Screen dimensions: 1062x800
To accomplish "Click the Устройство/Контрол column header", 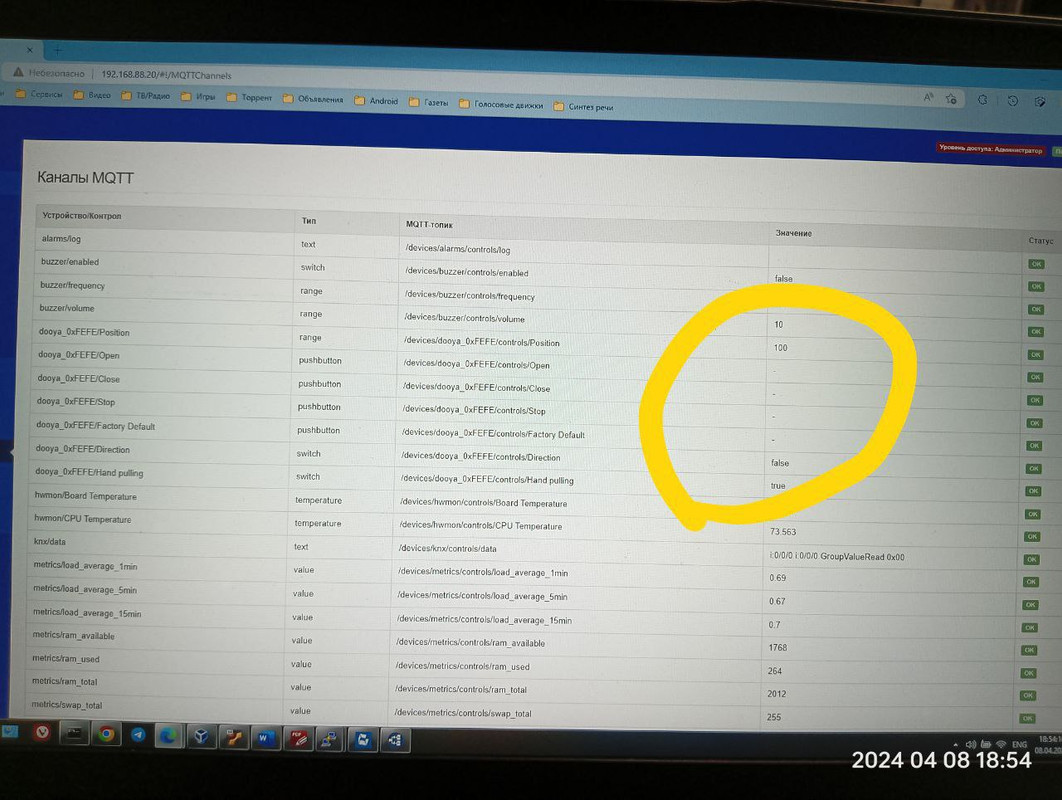I will pyautogui.click(x=82, y=215).
